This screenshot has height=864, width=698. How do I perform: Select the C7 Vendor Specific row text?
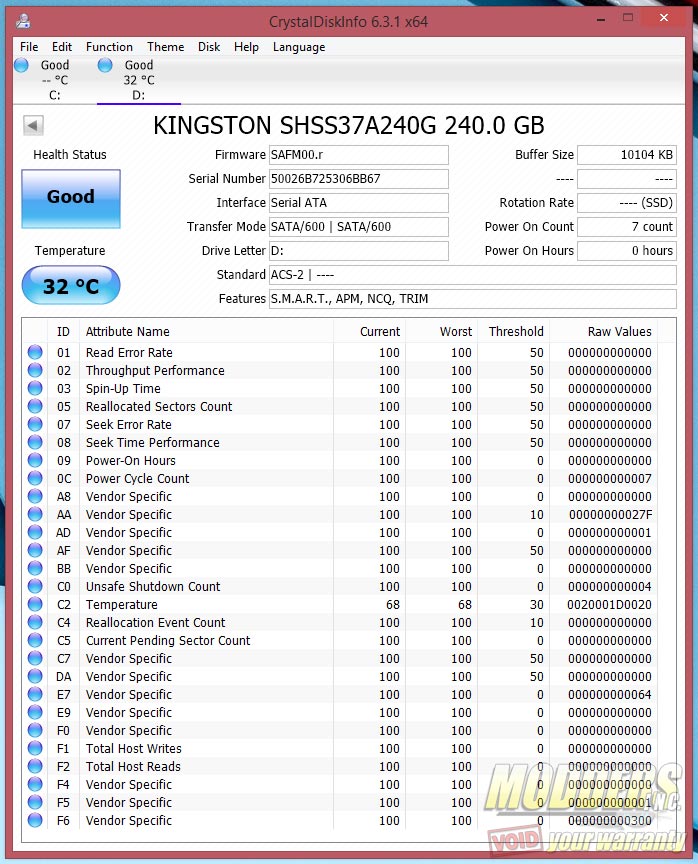pos(128,658)
